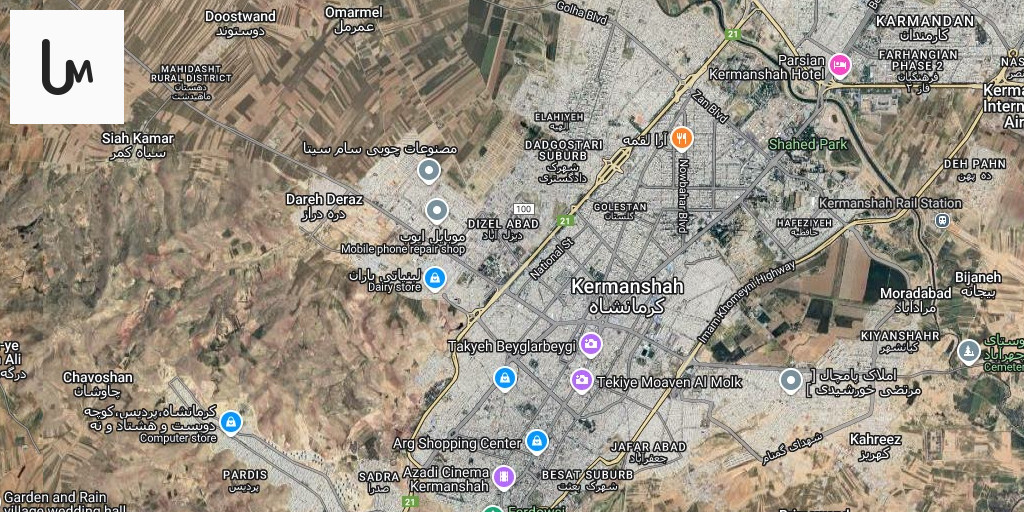Click the Mobile phone repair shop label
The height and width of the screenshot is (512, 1024).
coord(403,249)
